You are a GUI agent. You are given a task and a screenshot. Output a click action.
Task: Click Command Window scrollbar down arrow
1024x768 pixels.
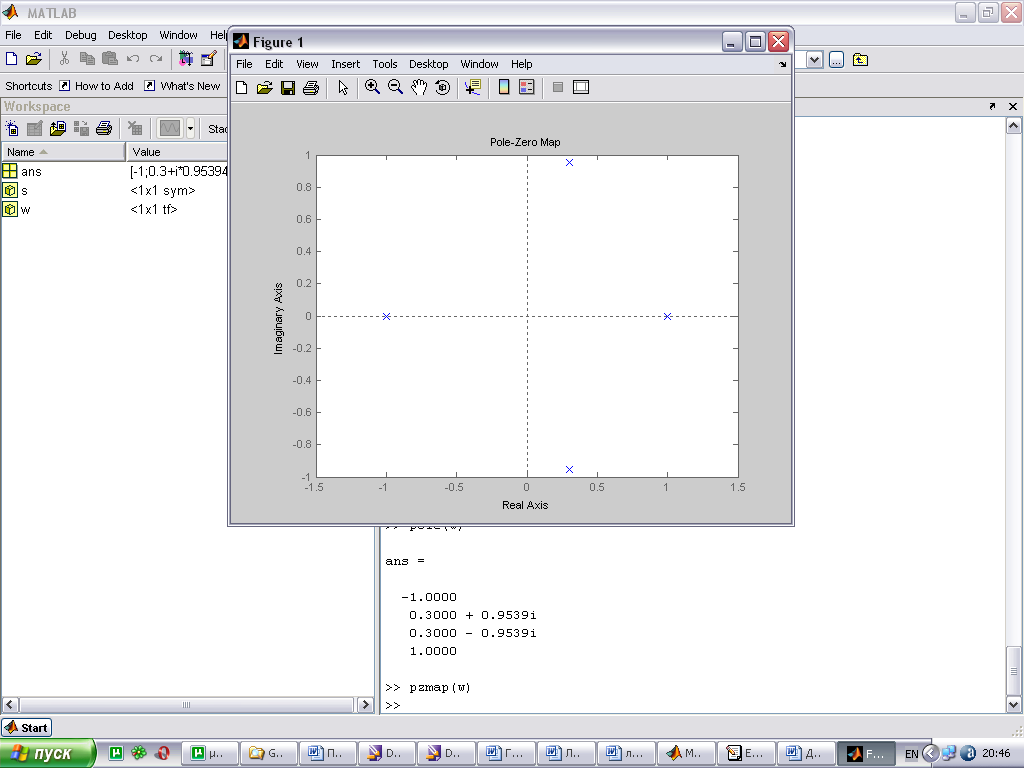(x=1014, y=704)
